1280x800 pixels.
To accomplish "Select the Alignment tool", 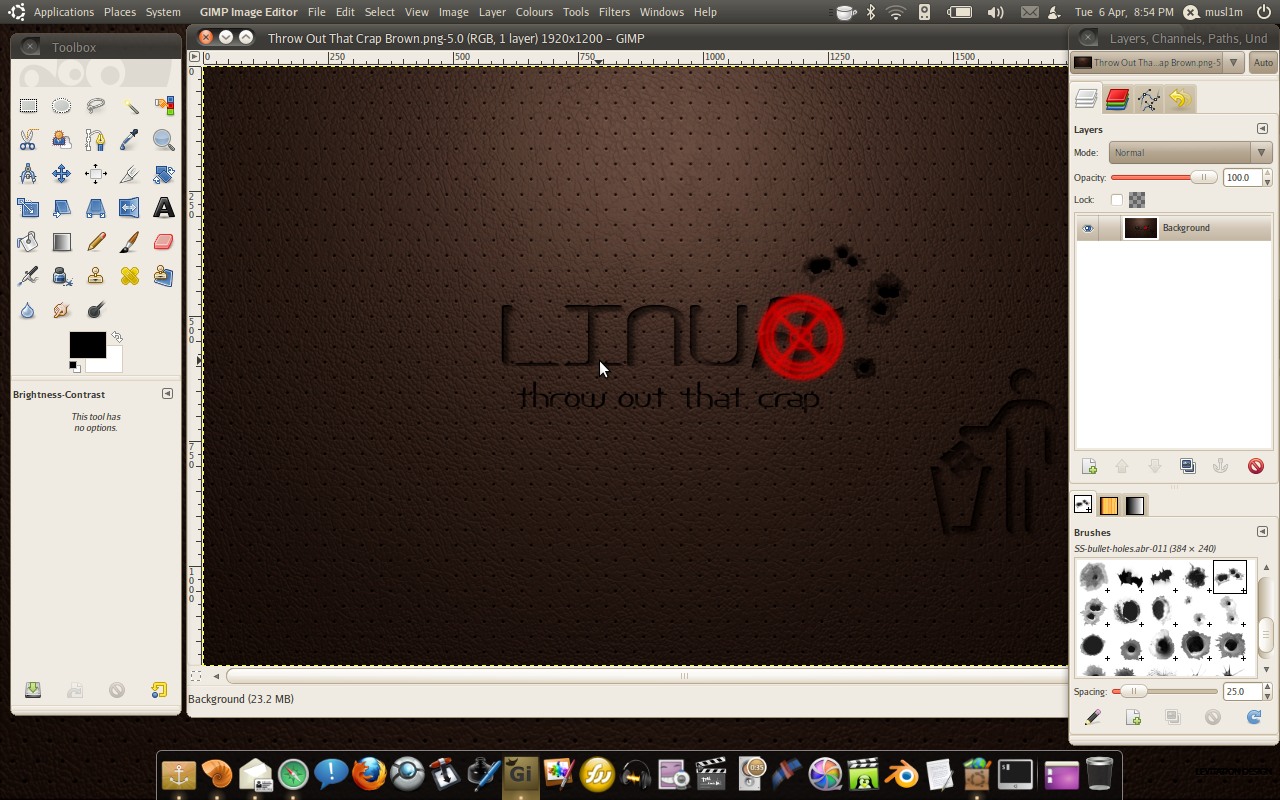I will coord(96,174).
